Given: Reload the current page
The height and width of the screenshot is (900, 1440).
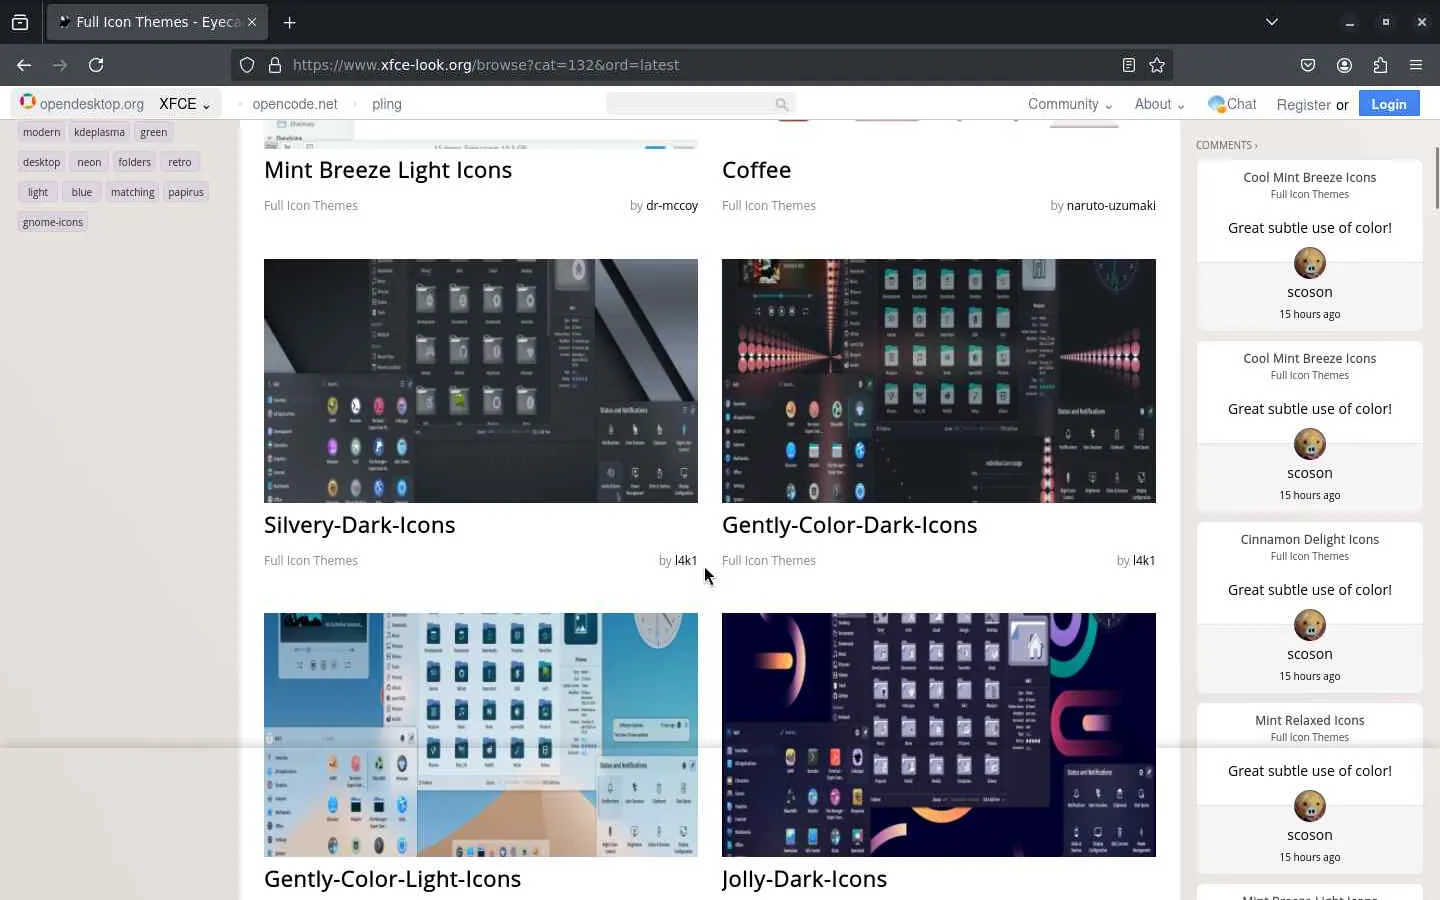Looking at the screenshot, I should coord(96,65).
